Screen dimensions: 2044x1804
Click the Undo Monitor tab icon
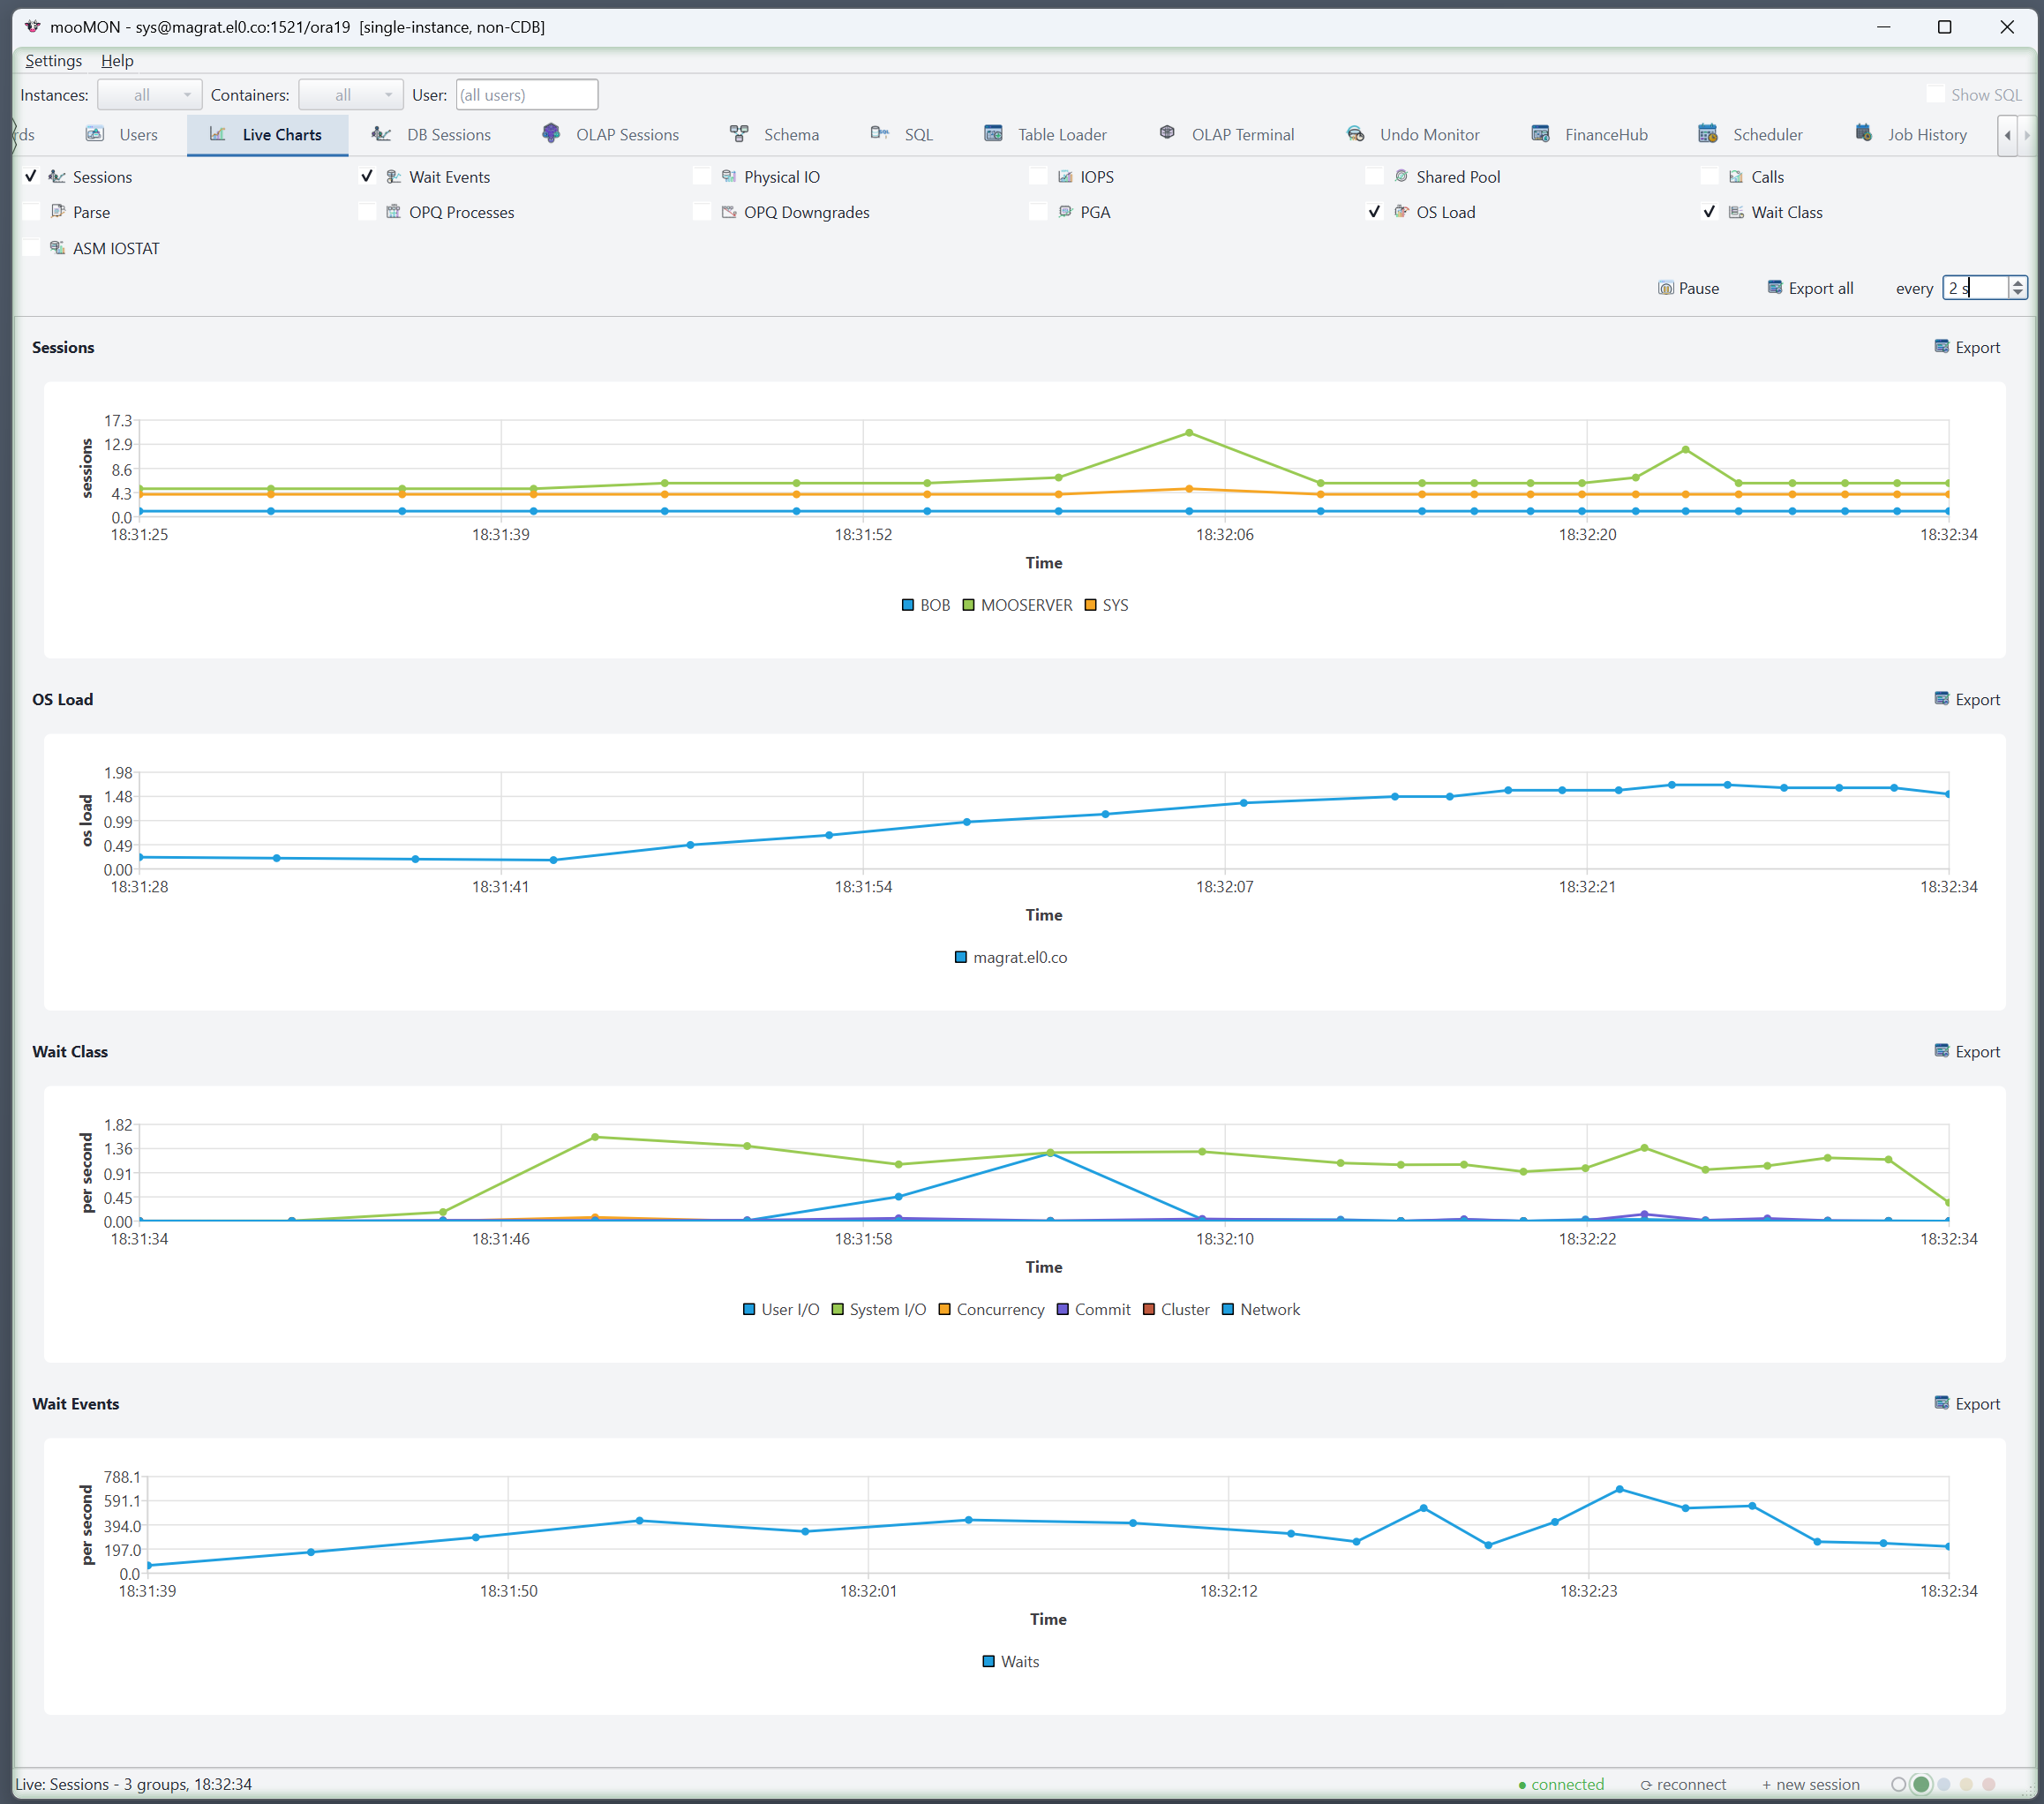click(x=1355, y=133)
